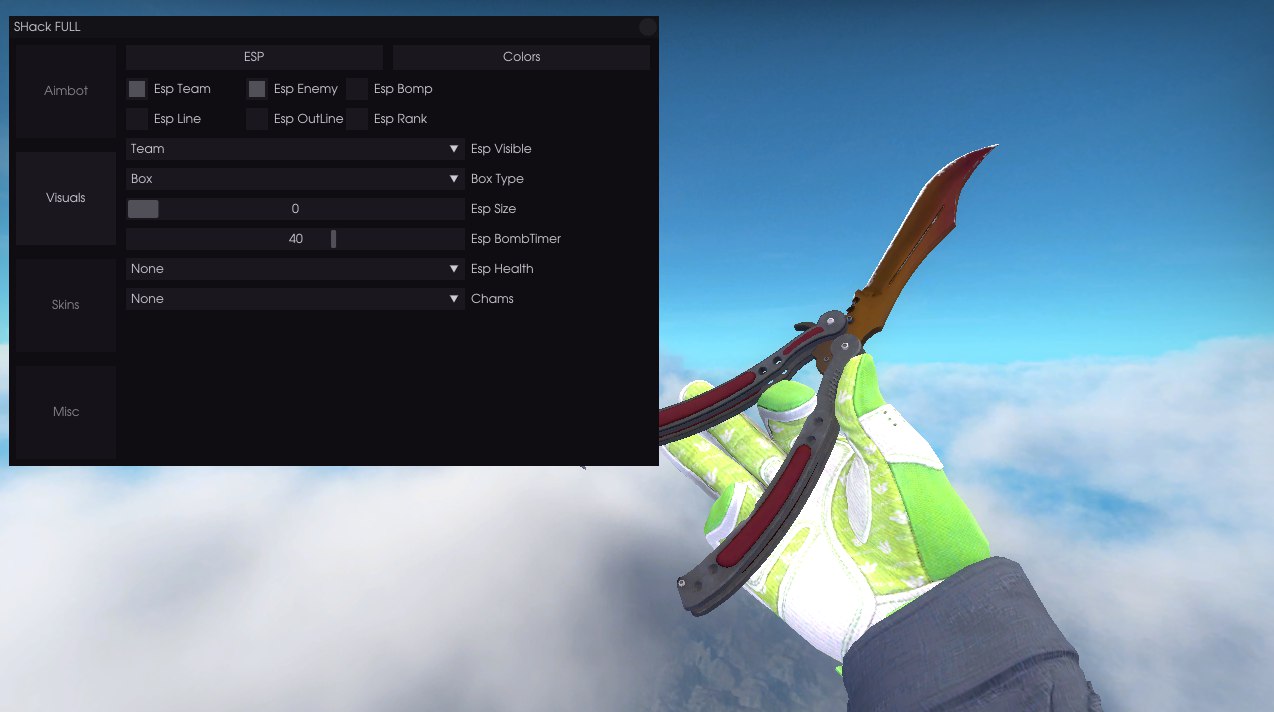Click the Chams label
1274x712 pixels.
[x=492, y=299]
